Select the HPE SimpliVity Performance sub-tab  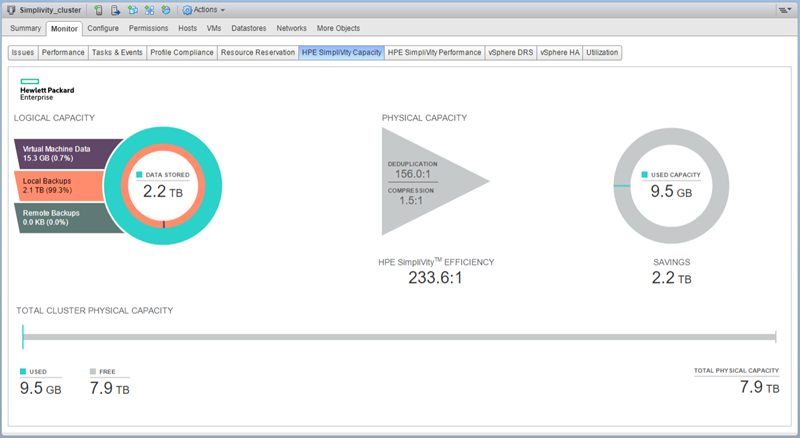434,52
